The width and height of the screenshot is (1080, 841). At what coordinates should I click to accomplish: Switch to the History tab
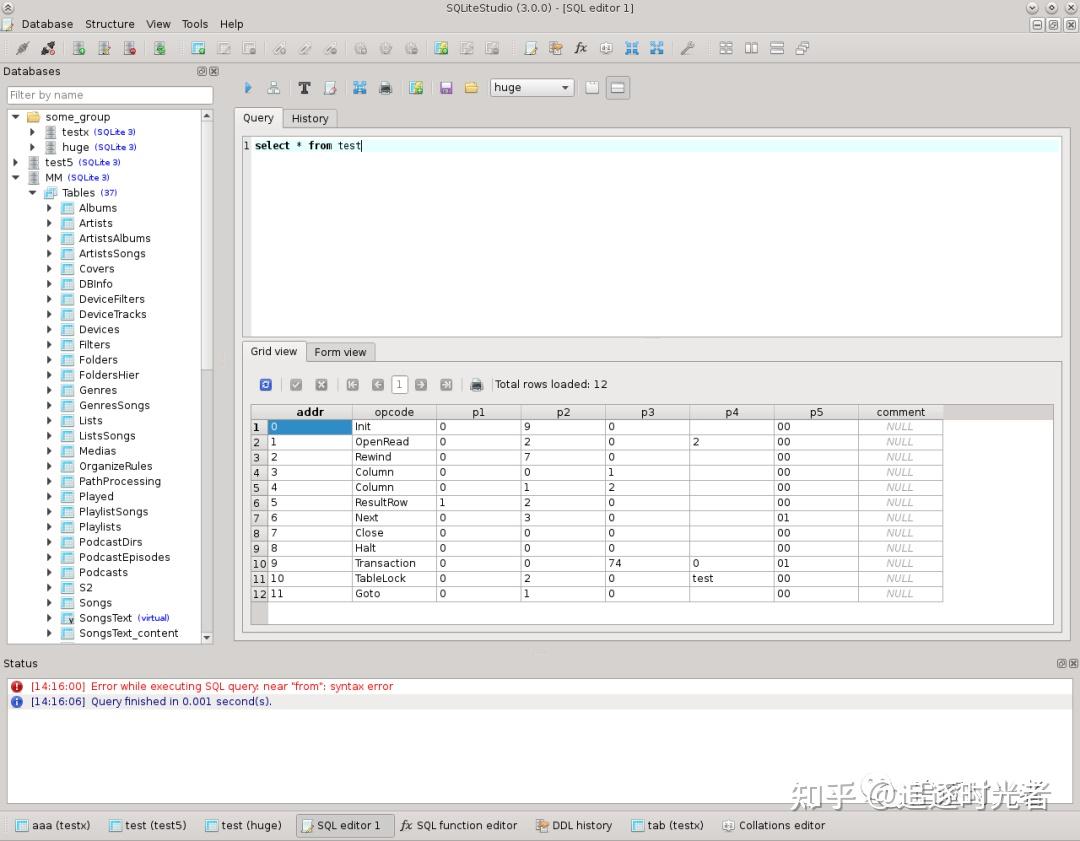tap(310, 118)
